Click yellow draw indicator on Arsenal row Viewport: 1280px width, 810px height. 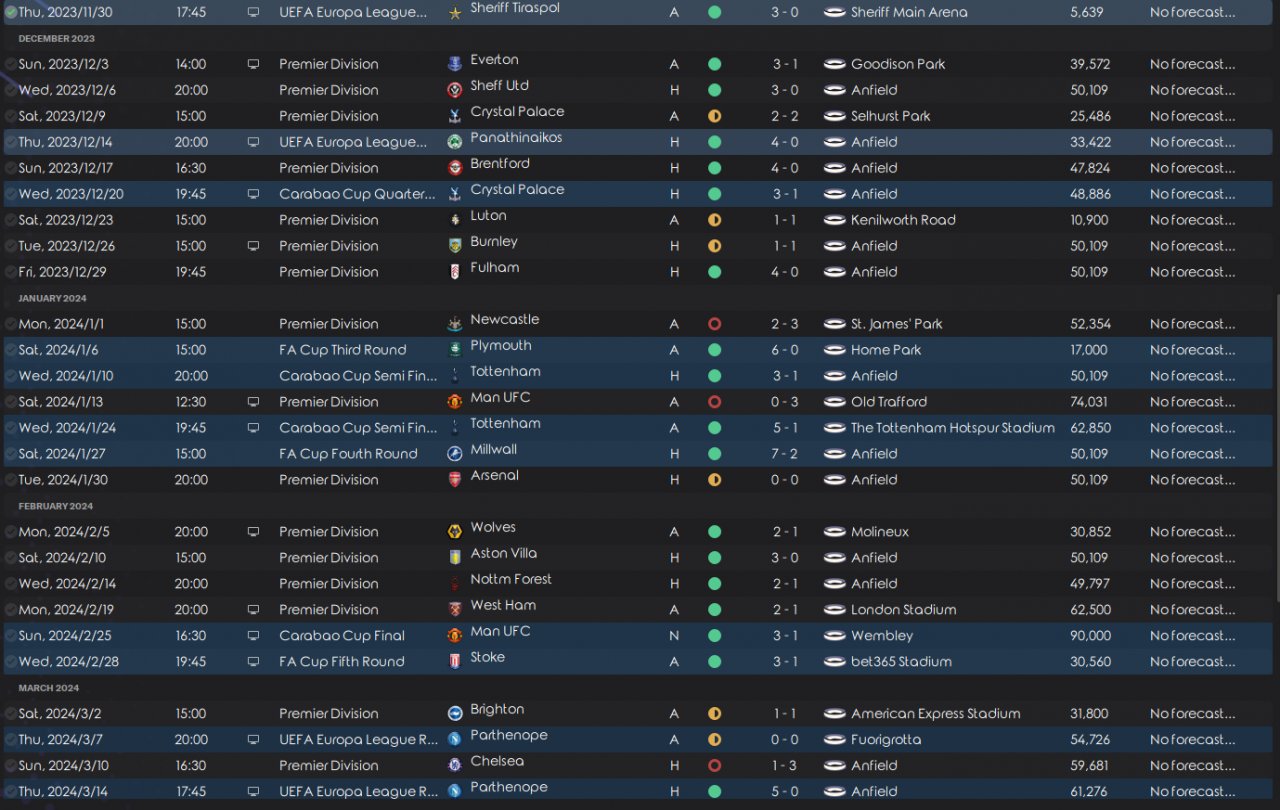pyautogui.click(x=714, y=480)
